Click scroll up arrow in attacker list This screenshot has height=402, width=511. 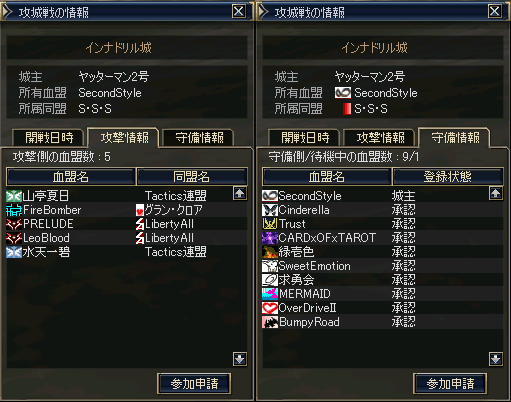pos(240,194)
